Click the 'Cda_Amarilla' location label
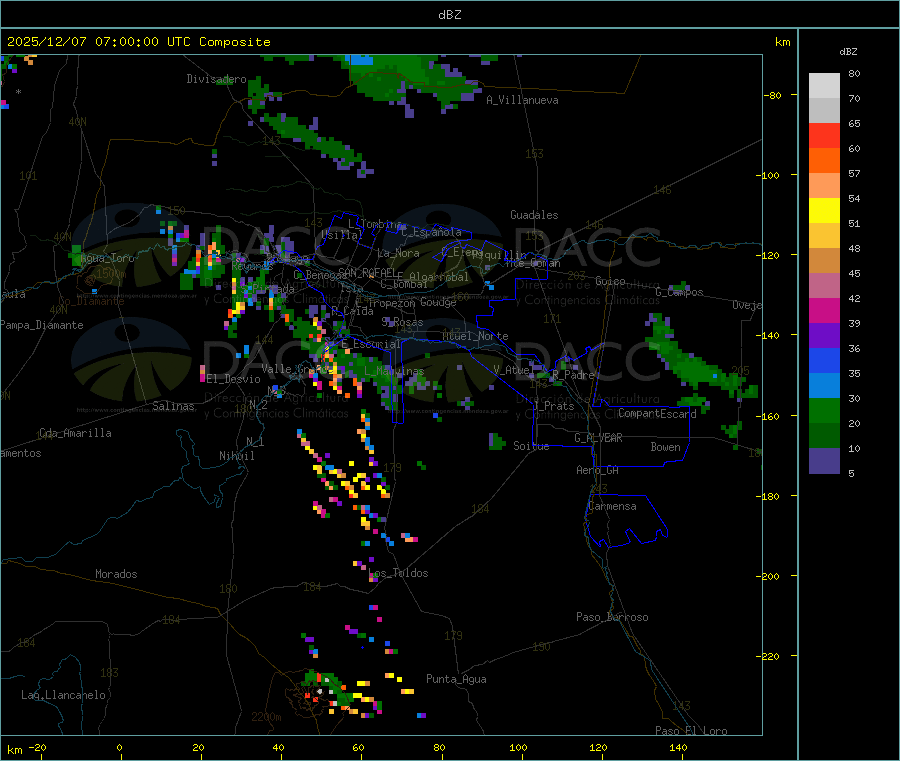 pos(75,433)
